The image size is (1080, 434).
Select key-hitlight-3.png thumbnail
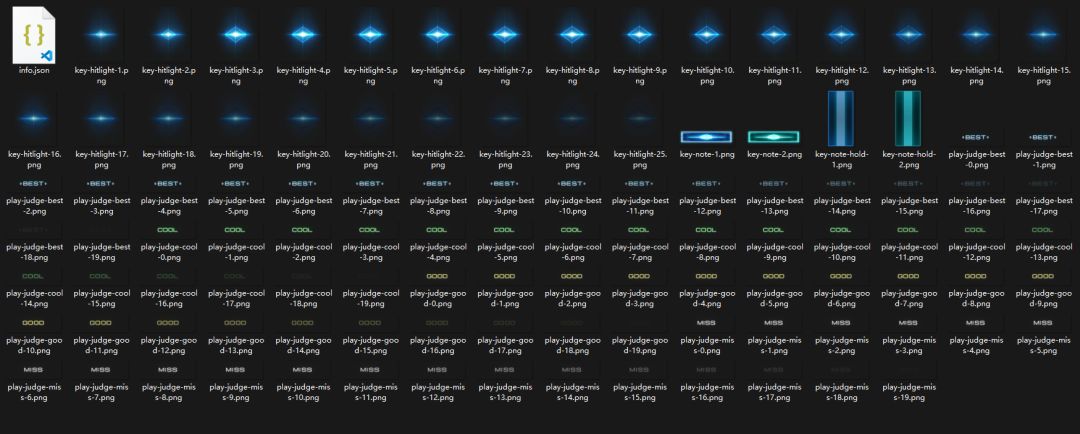(x=236, y=34)
